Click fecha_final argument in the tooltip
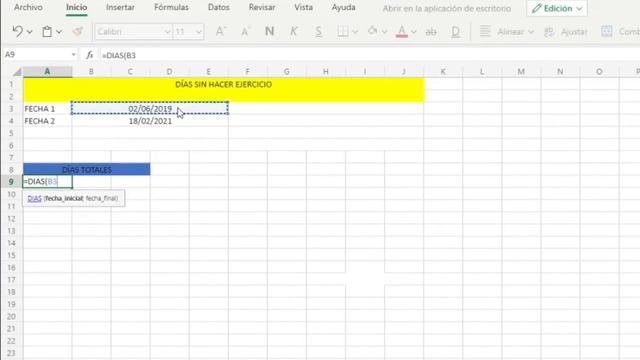640x360 pixels. (101, 198)
